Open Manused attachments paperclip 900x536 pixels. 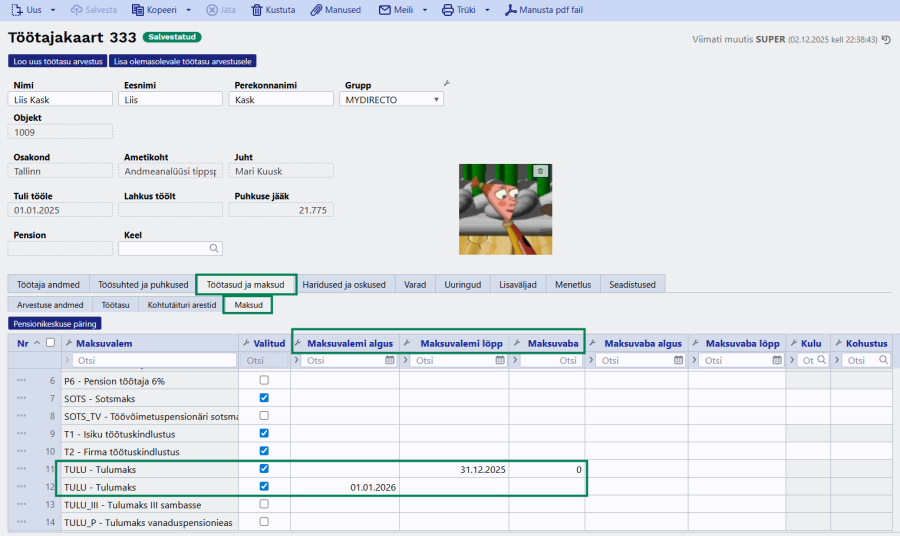click(x=317, y=10)
